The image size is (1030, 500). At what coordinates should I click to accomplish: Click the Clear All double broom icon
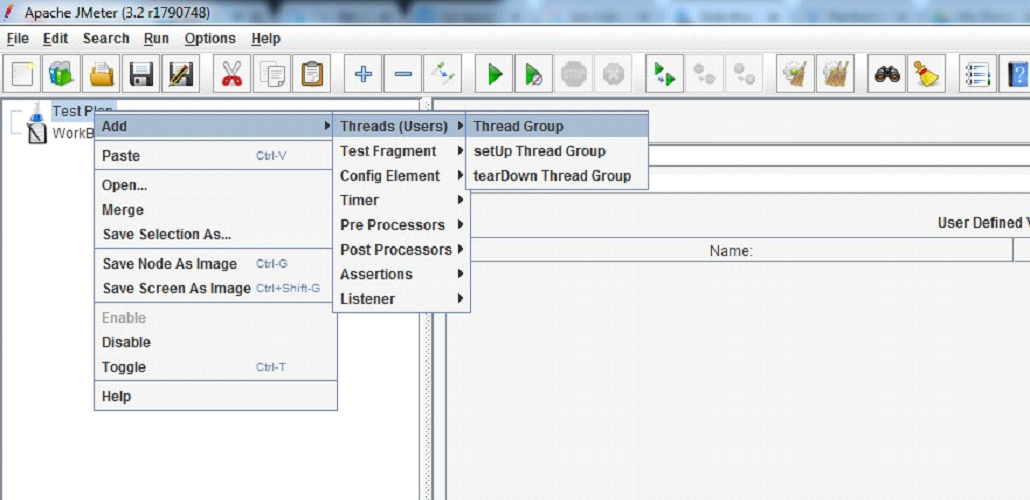(835, 74)
